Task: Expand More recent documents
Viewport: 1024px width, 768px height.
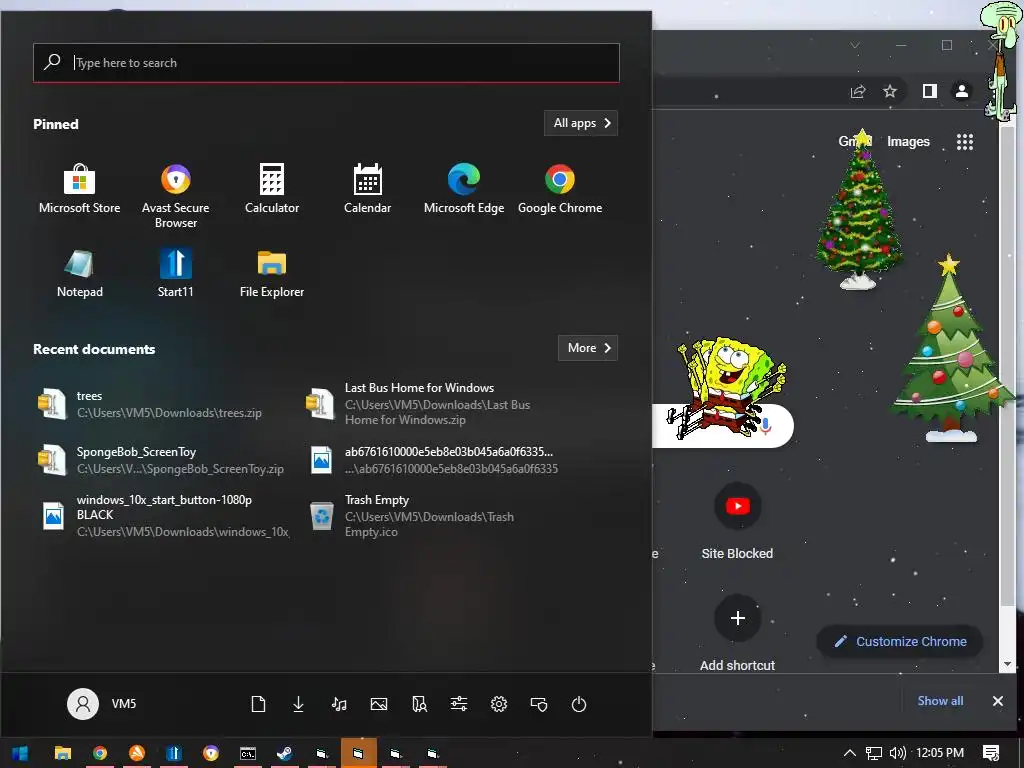Action: pyautogui.click(x=588, y=348)
